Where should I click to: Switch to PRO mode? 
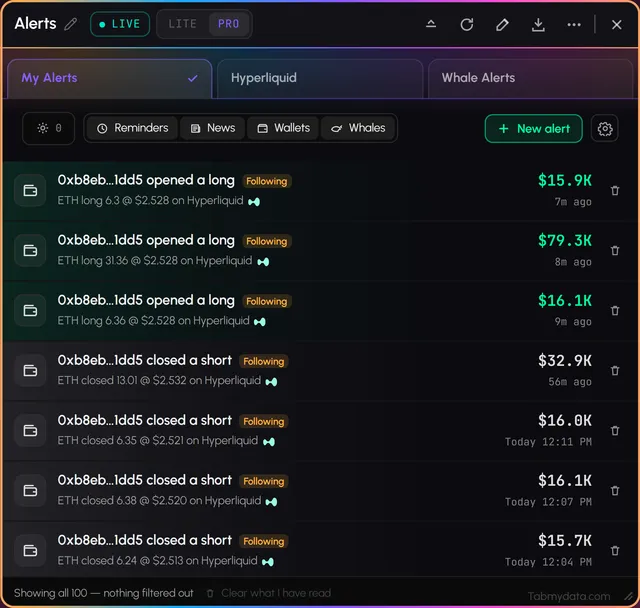tap(229, 24)
